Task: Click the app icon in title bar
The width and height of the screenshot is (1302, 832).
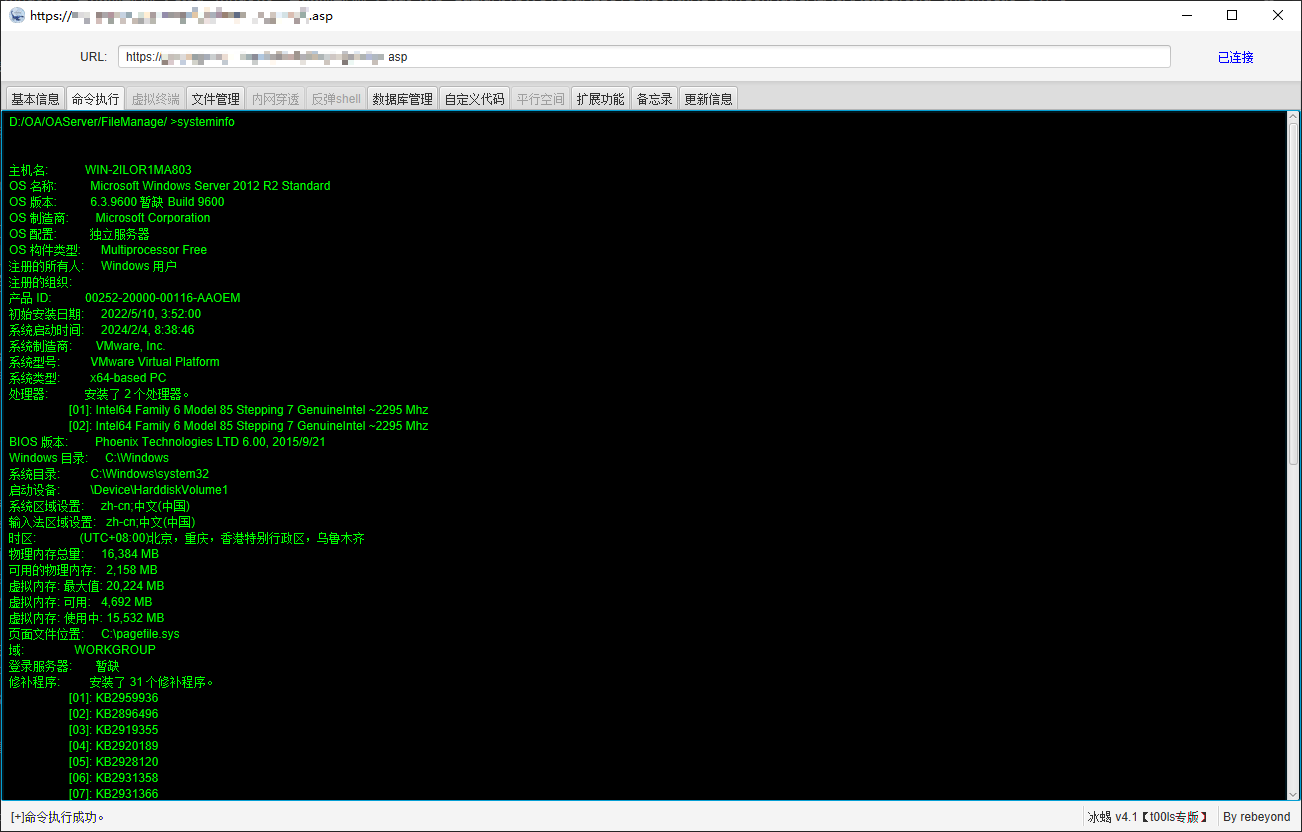Action: (x=16, y=15)
